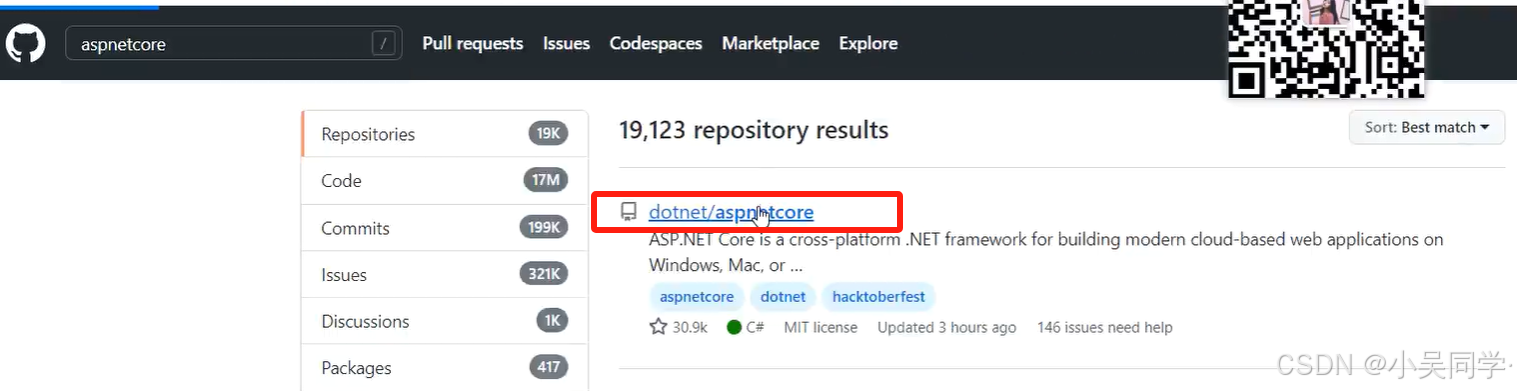This screenshot has height=391, width=1517.
Task: Click the 417 count badge on Packages
Action: click(x=548, y=368)
